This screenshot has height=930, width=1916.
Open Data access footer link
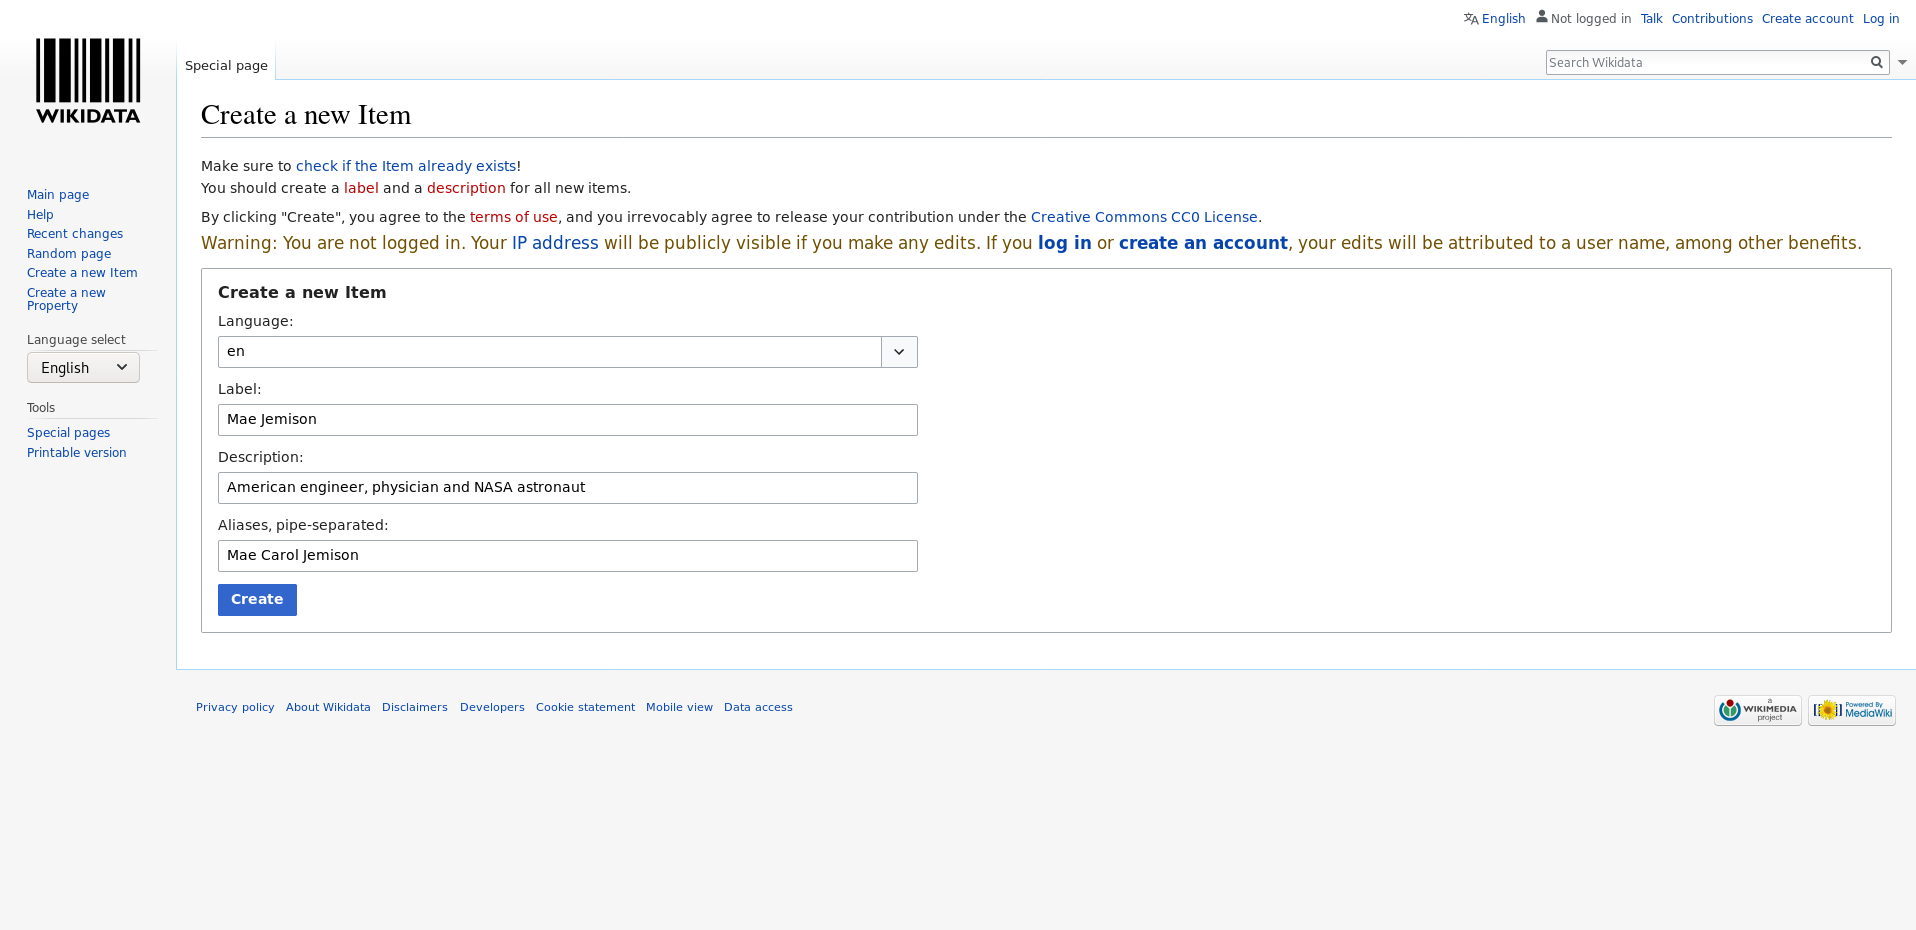758,707
